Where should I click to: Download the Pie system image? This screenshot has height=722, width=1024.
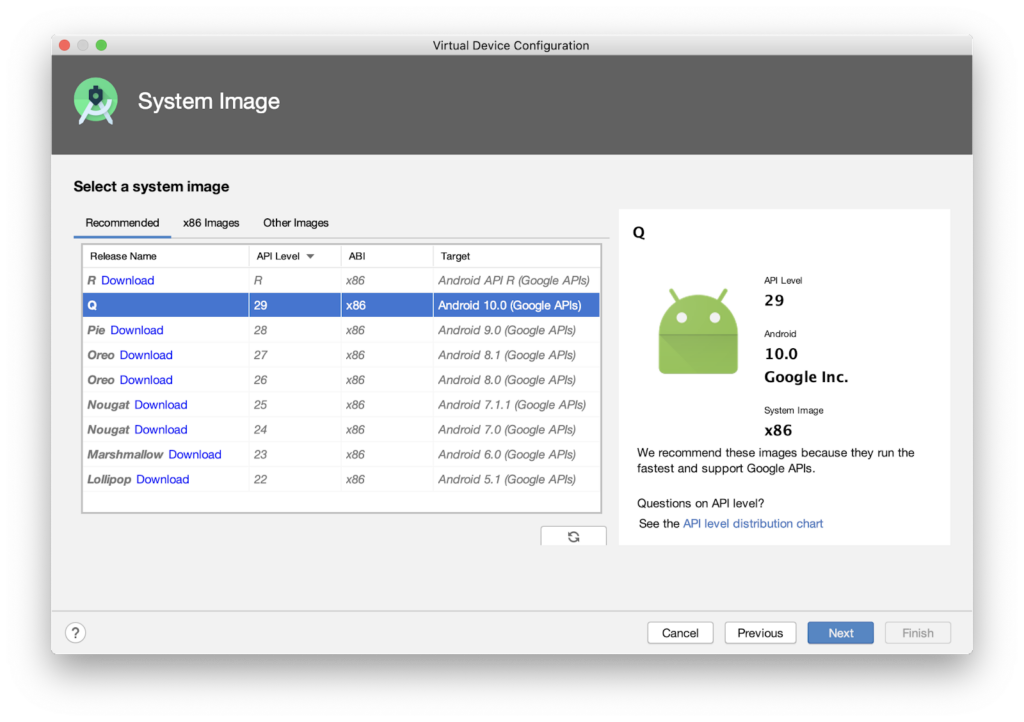[x=137, y=330]
